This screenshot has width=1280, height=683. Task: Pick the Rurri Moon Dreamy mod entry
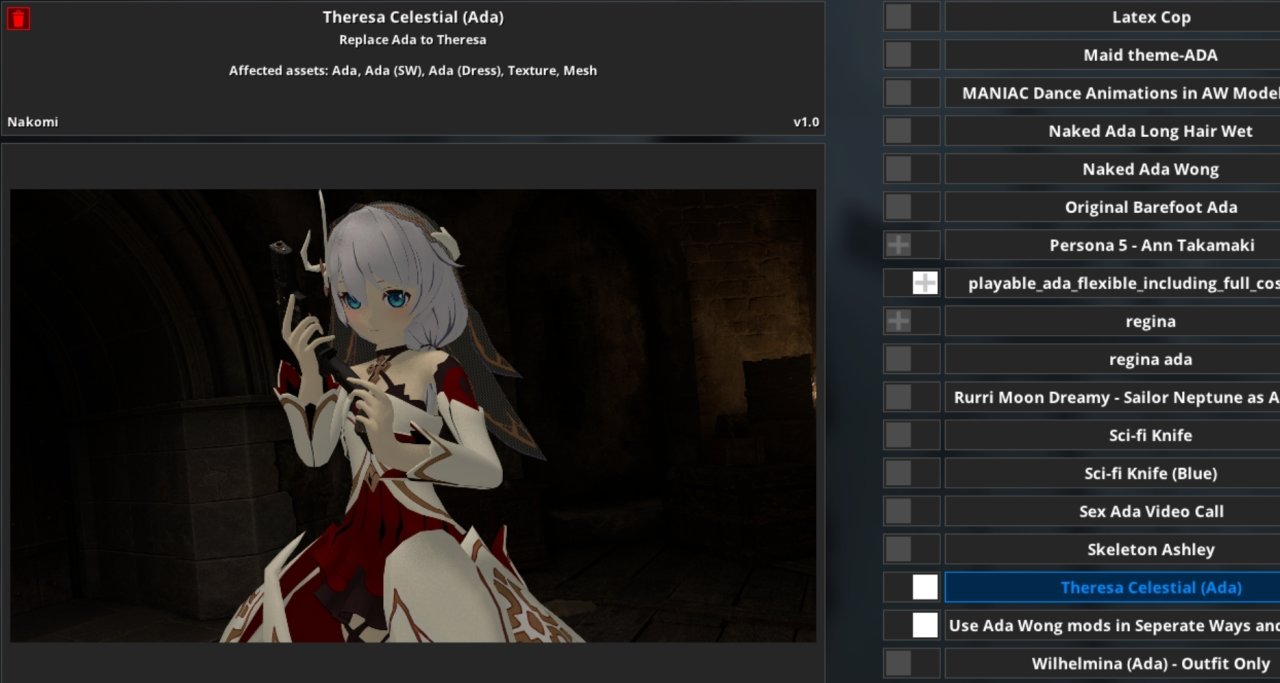point(1112,397)
